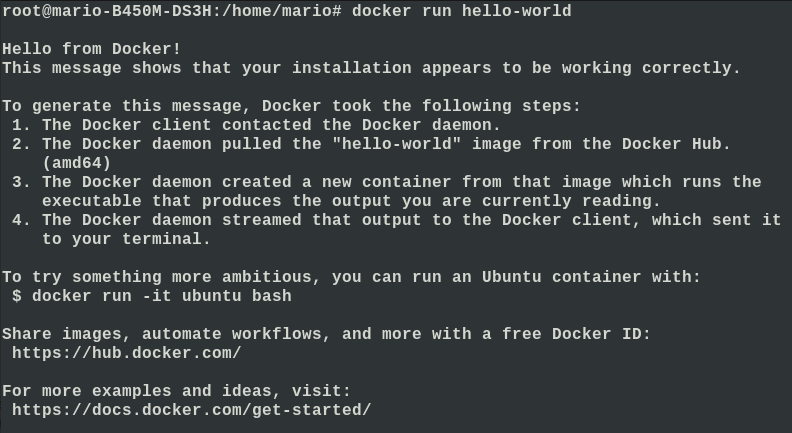The height and width of the screenshot is (433, 792).
Task: Click the root@mario-B450M-DS3H prompt text
Action: (107, 11)
